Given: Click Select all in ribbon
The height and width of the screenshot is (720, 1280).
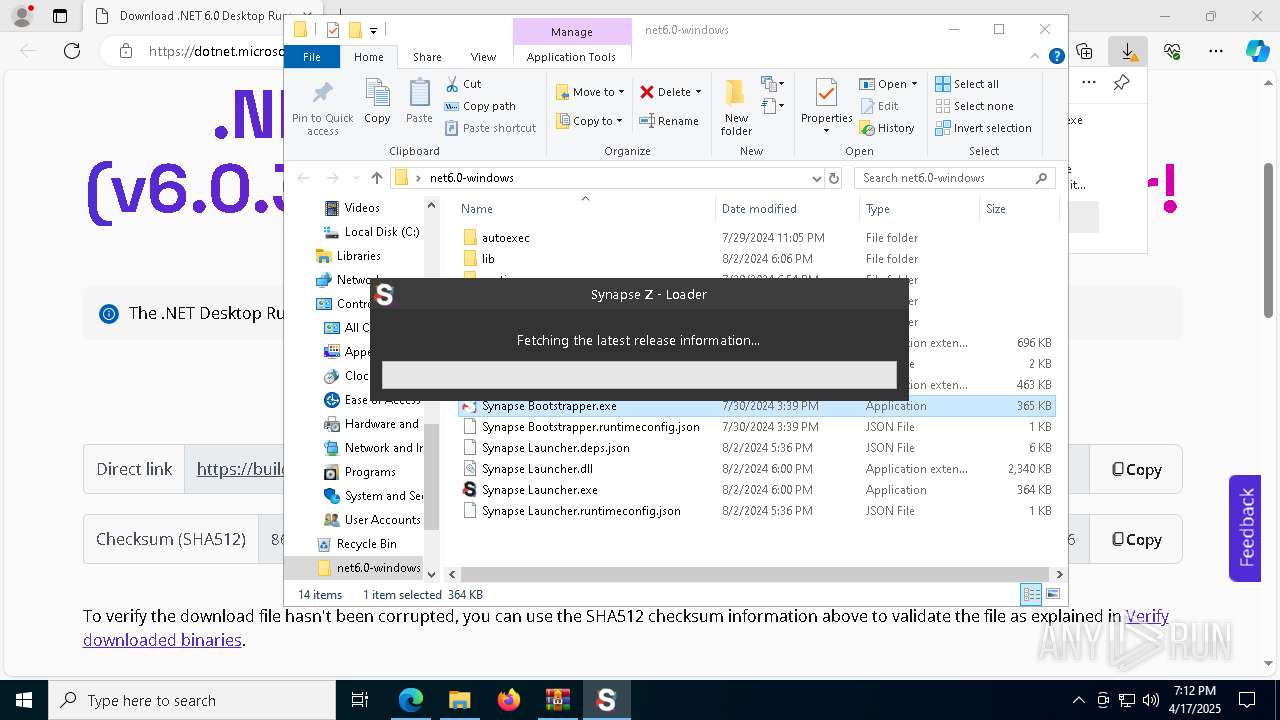Looking at the screenshot, I should [967, 84].
